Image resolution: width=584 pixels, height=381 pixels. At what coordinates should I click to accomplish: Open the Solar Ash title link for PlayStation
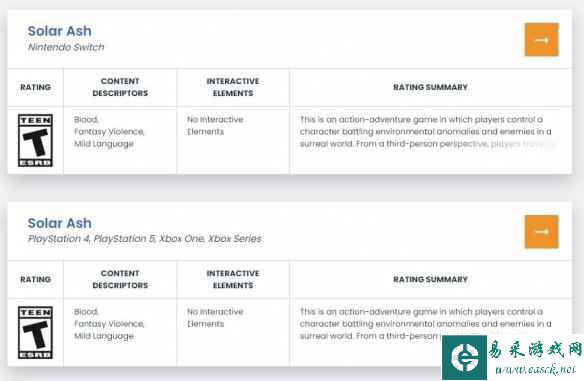pos(60,223)
